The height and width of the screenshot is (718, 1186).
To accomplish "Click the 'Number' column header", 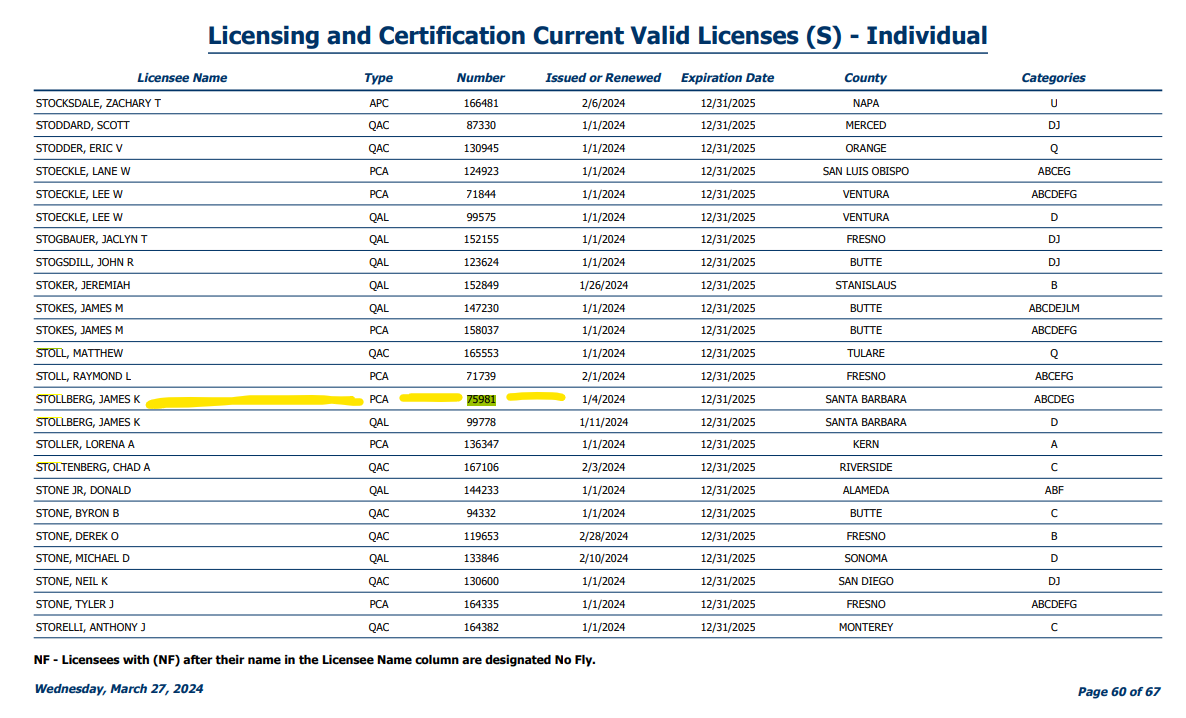I will coord(480,78).
